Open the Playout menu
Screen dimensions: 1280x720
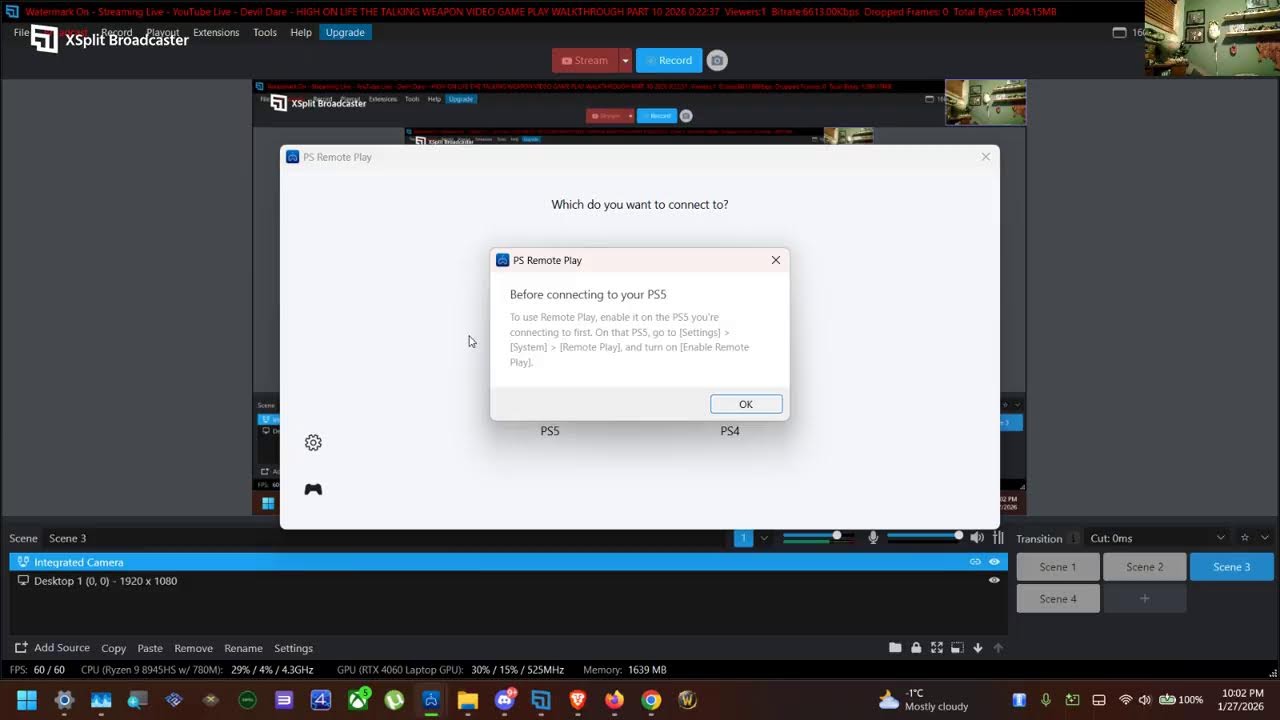[163, 32]
